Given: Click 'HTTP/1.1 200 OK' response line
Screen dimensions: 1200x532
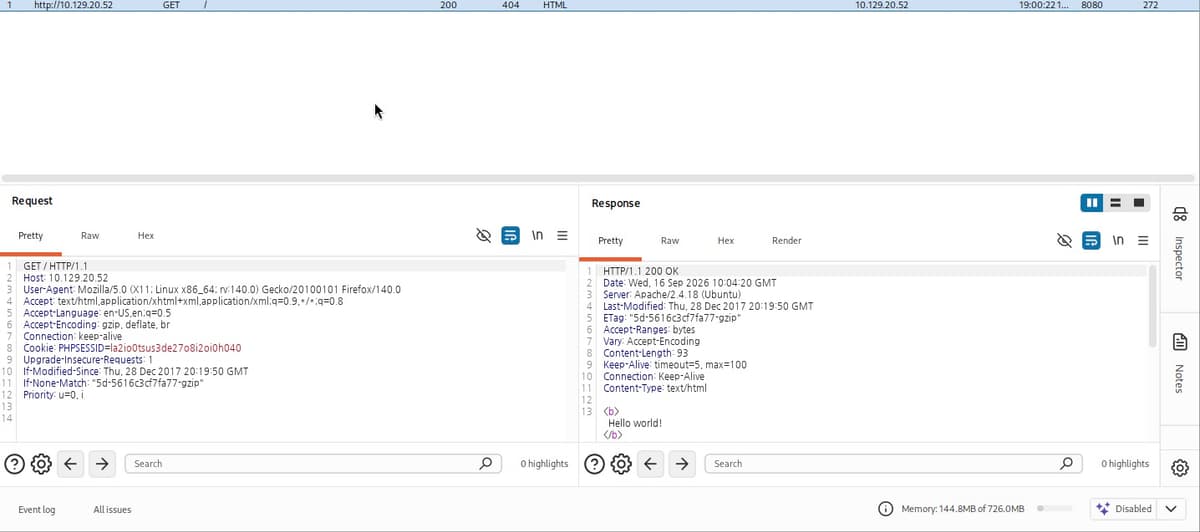Looking at the screenshot, I should pyautogui.click(x=641, y=271).
